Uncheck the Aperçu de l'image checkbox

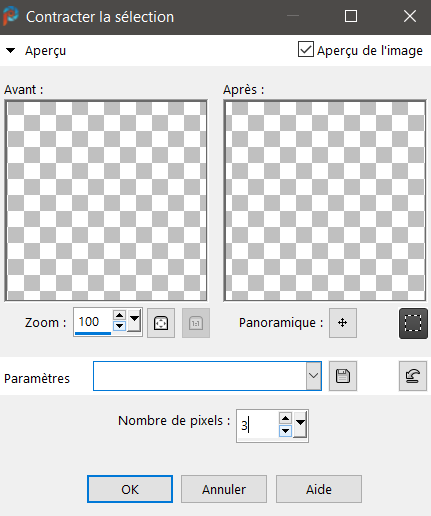[x=306, y=49]
